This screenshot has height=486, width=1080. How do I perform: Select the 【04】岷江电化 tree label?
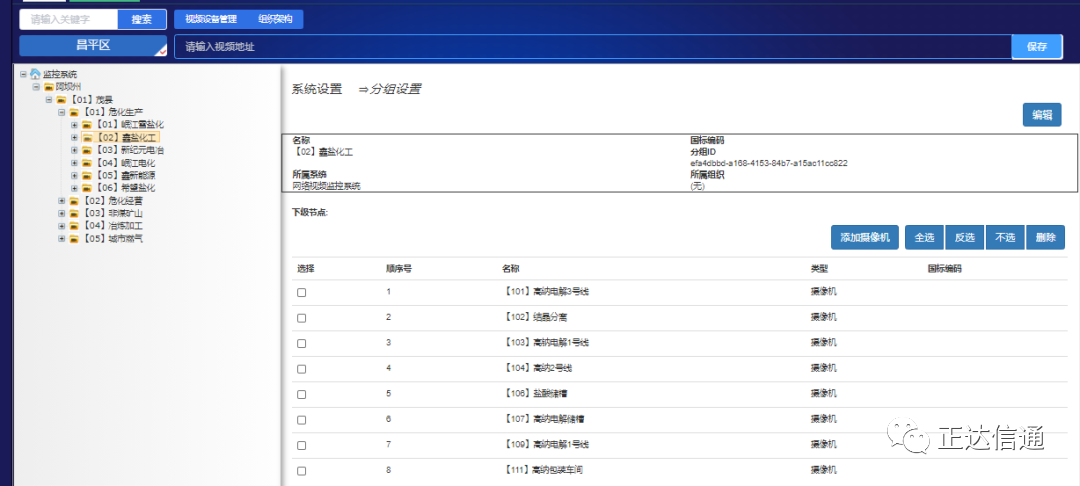(x=125, y=163)
